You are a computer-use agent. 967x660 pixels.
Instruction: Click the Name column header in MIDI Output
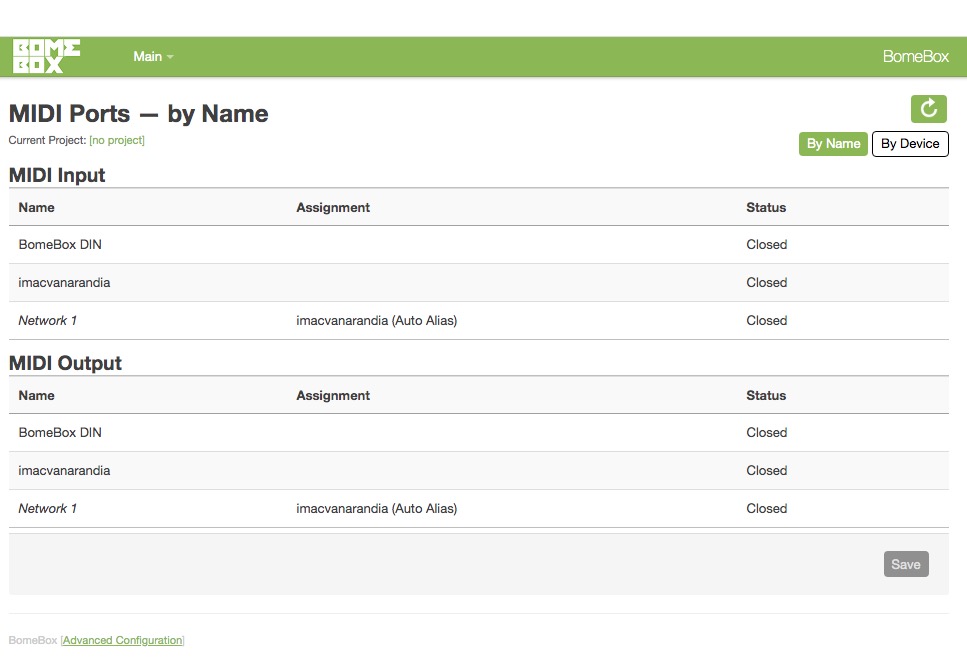[x=36, y=395]
